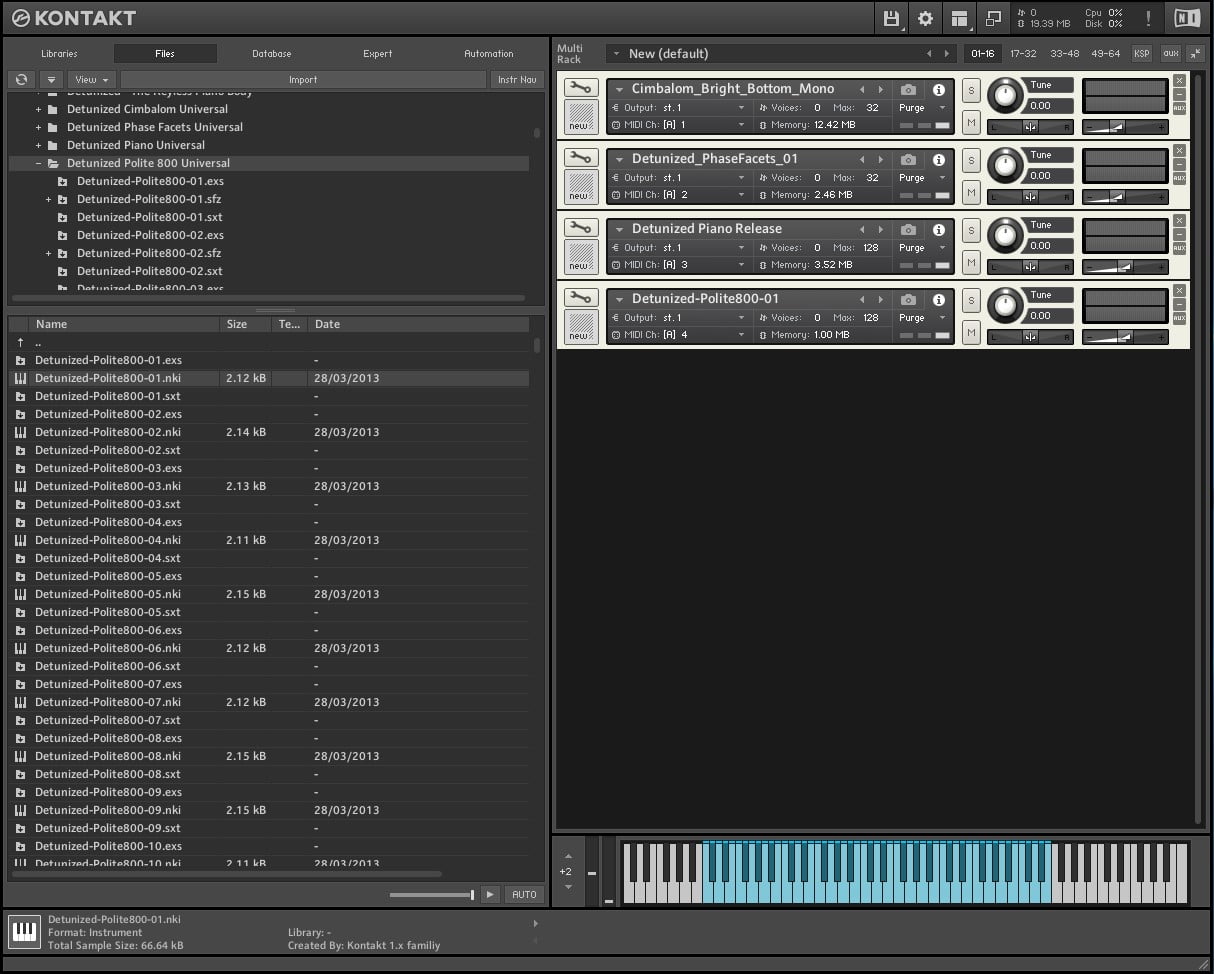Viewport: 1214px width, 974px height.
Task: Mute the Cimbalom_Bright_Bottom_Mono instrument
Action: coord(971,122)
